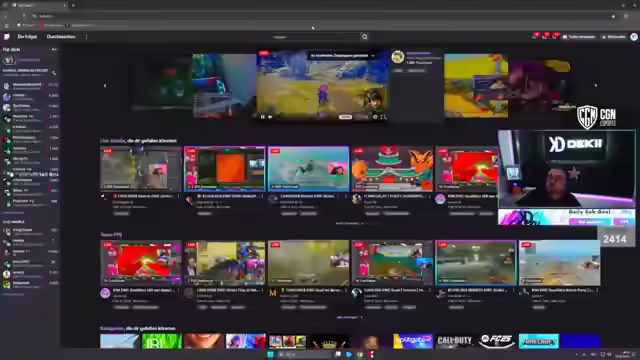Bookmark the page with the star icon
640x360 pixels.
(613, 16)
